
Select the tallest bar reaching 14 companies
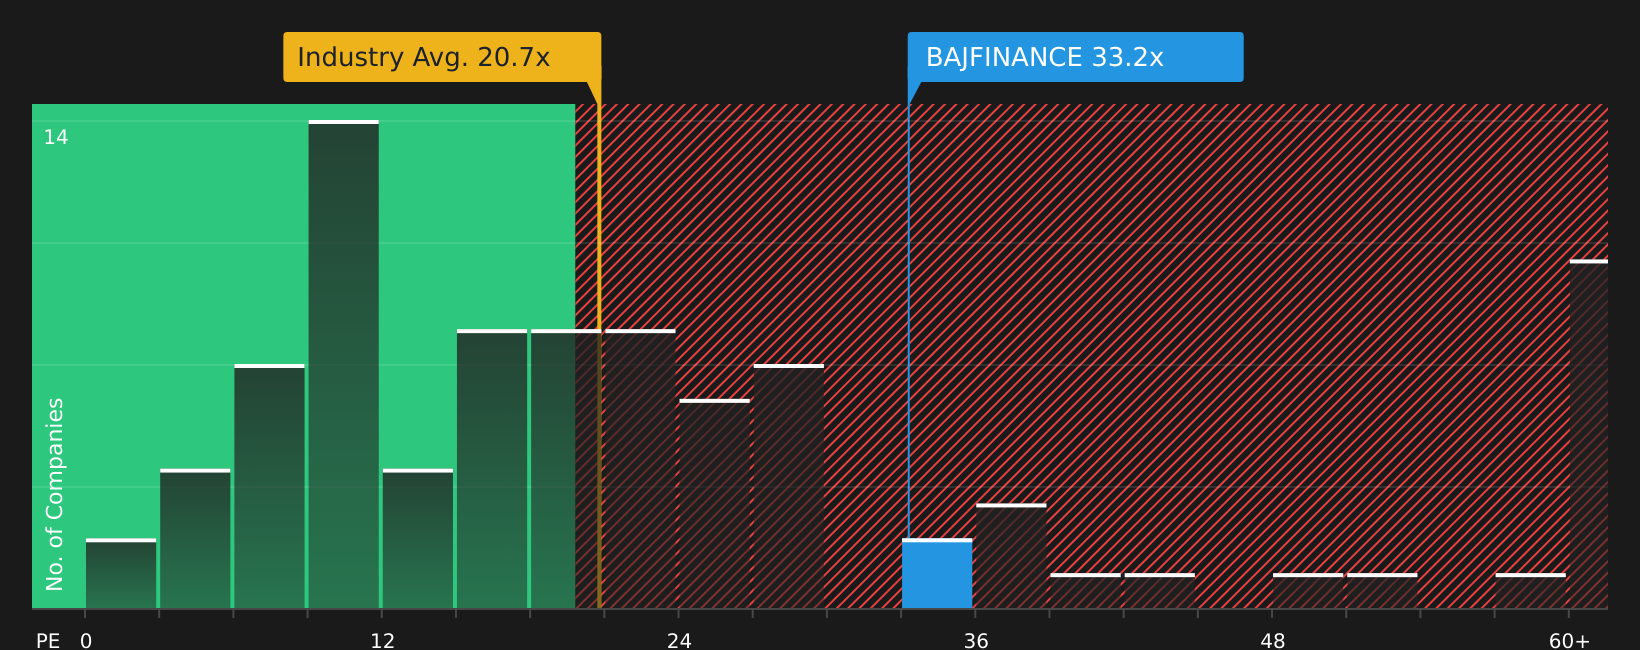[x=344, y=365]
